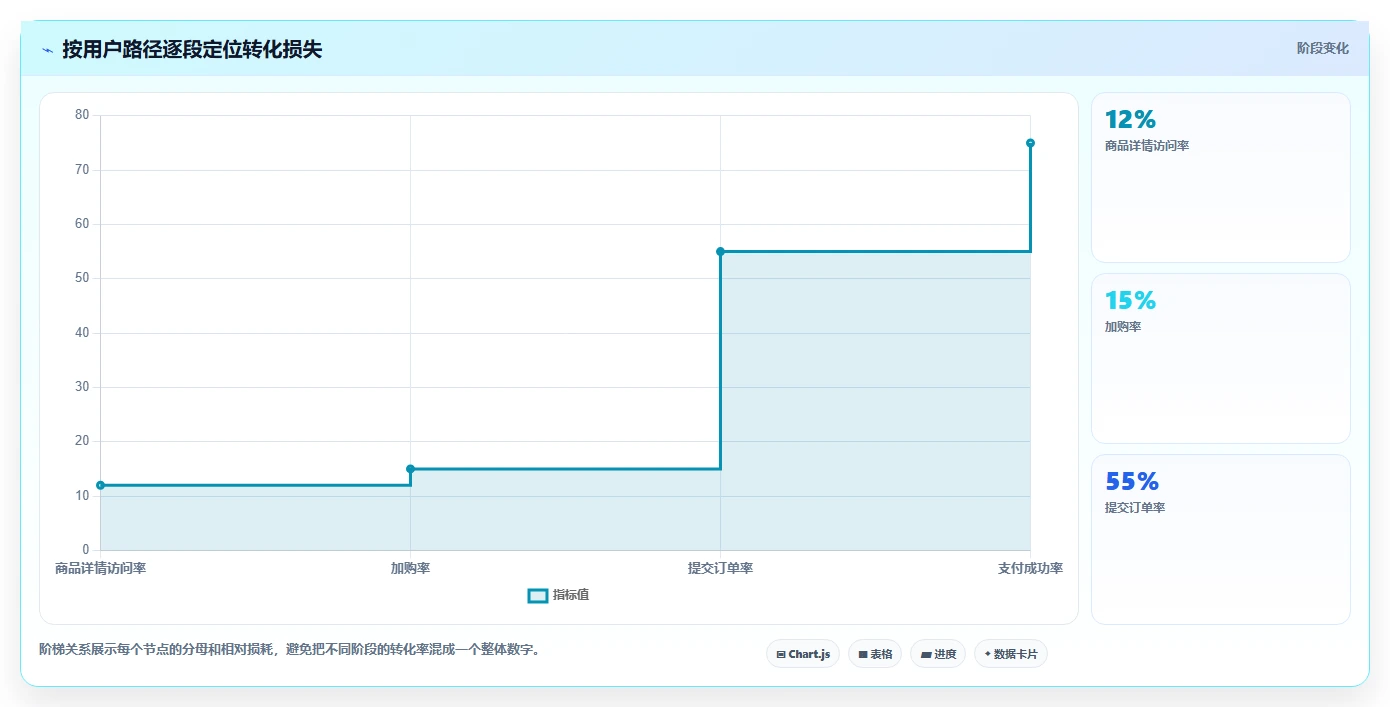Image resolution: width=1390 pixels, height=707 pixels.
Task: Toggle the 指标值 legend color box
Action: [538, 596]
